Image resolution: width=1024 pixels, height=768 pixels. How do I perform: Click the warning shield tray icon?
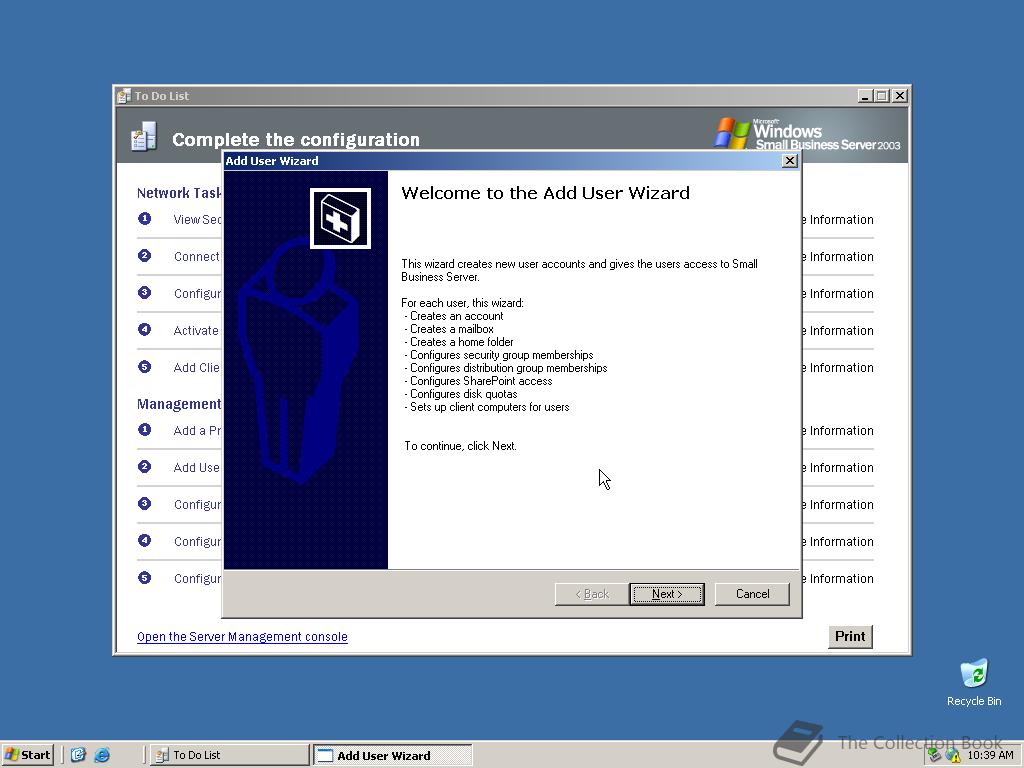[x=952, y=756]
